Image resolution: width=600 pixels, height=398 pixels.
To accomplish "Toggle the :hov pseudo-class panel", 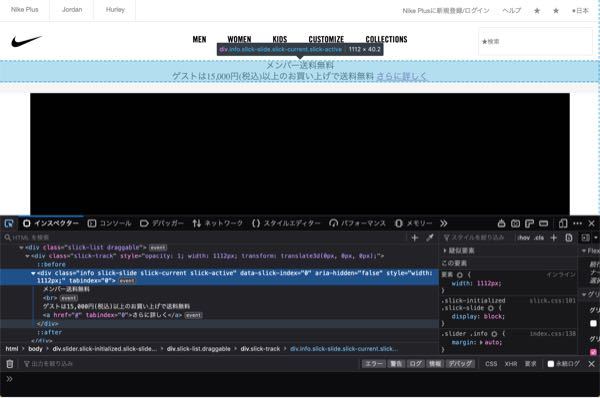I will click(523, 238).
